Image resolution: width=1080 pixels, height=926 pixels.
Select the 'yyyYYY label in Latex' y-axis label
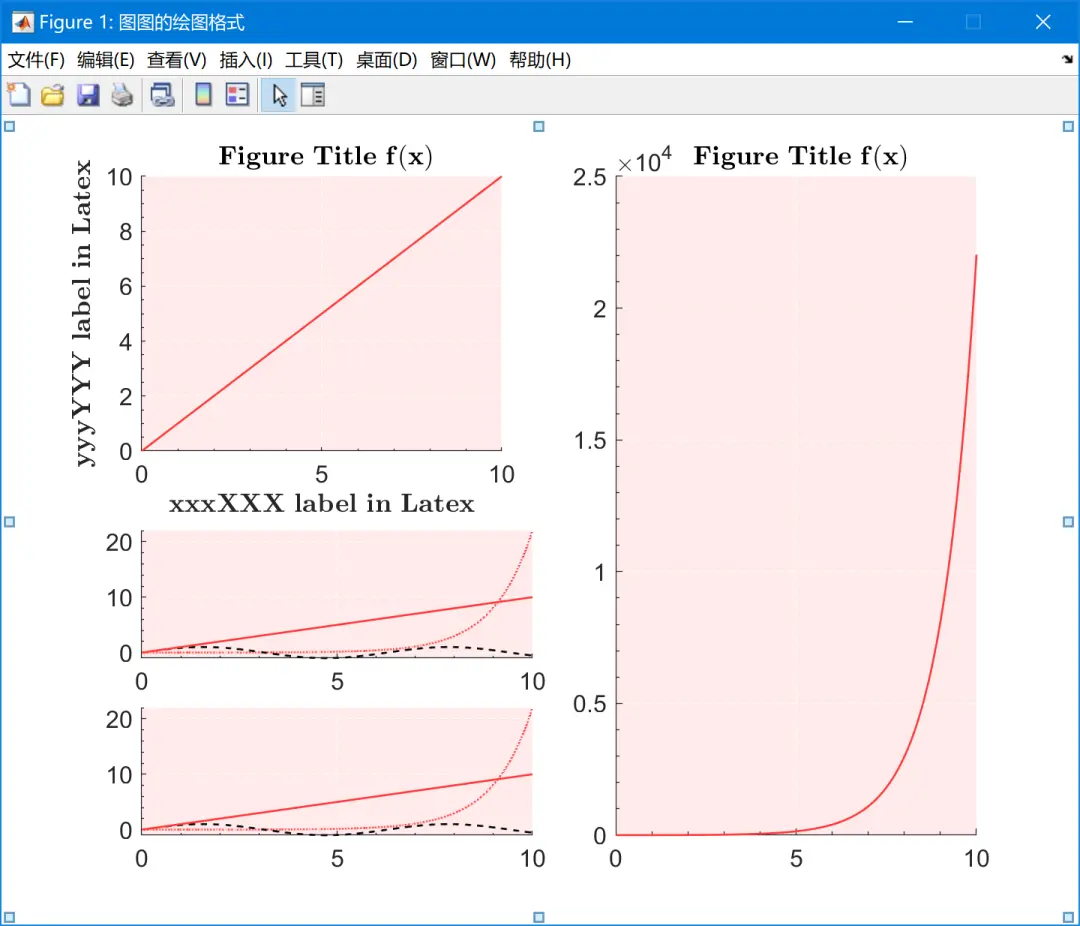click(82, 313)
